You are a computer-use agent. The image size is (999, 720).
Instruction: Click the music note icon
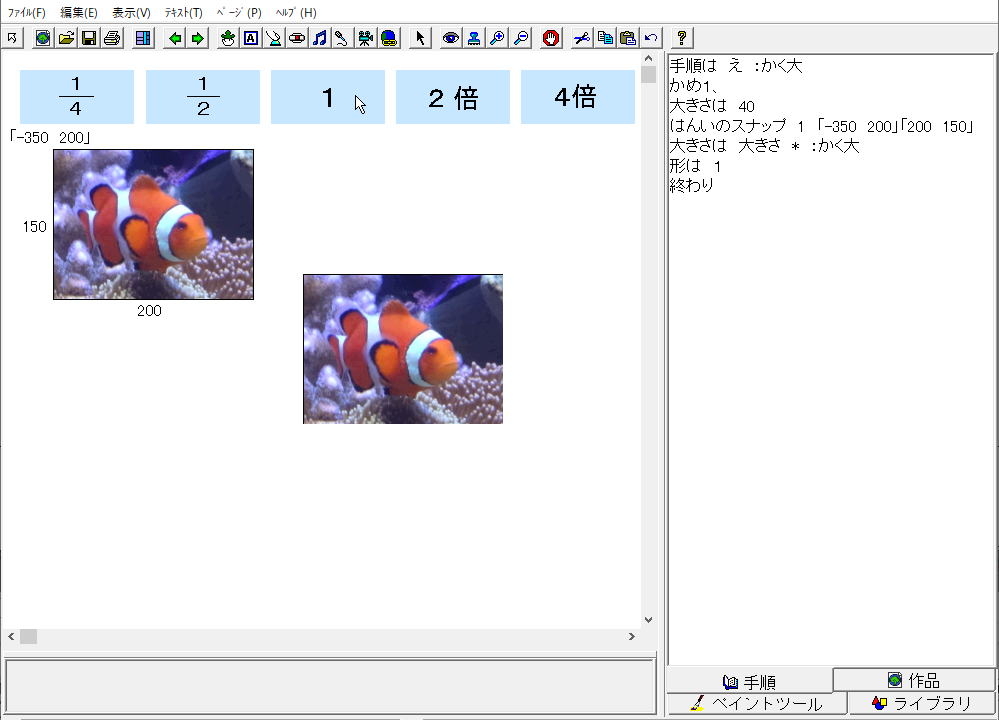(x=319, y=38)
